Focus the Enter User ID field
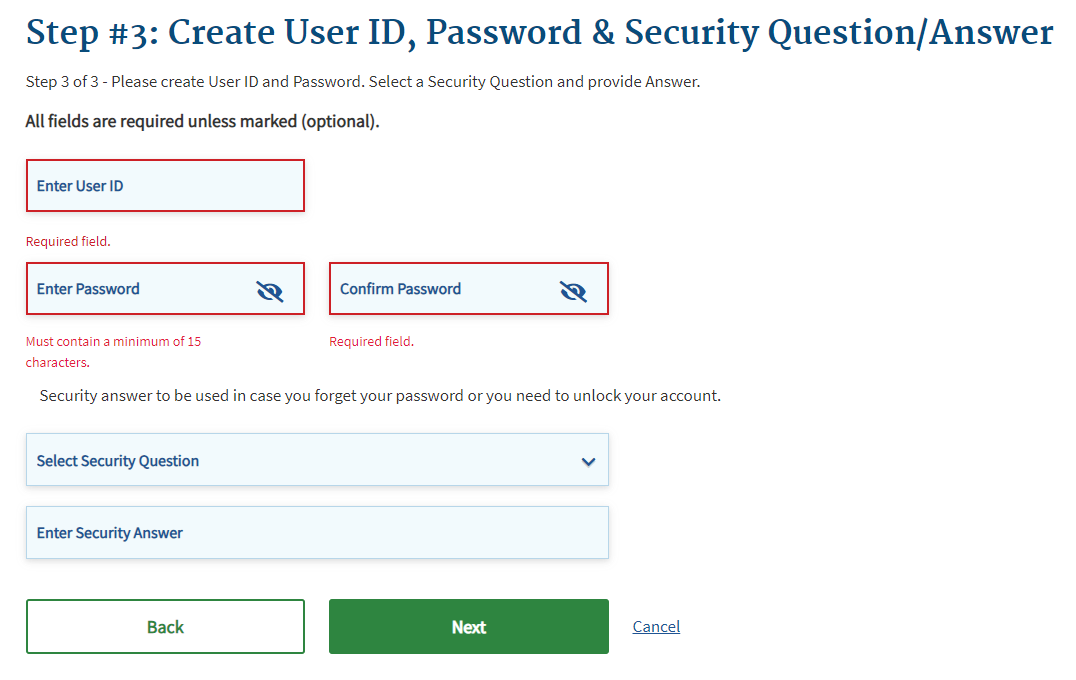The image size is (1076, 680). (165, 186)
